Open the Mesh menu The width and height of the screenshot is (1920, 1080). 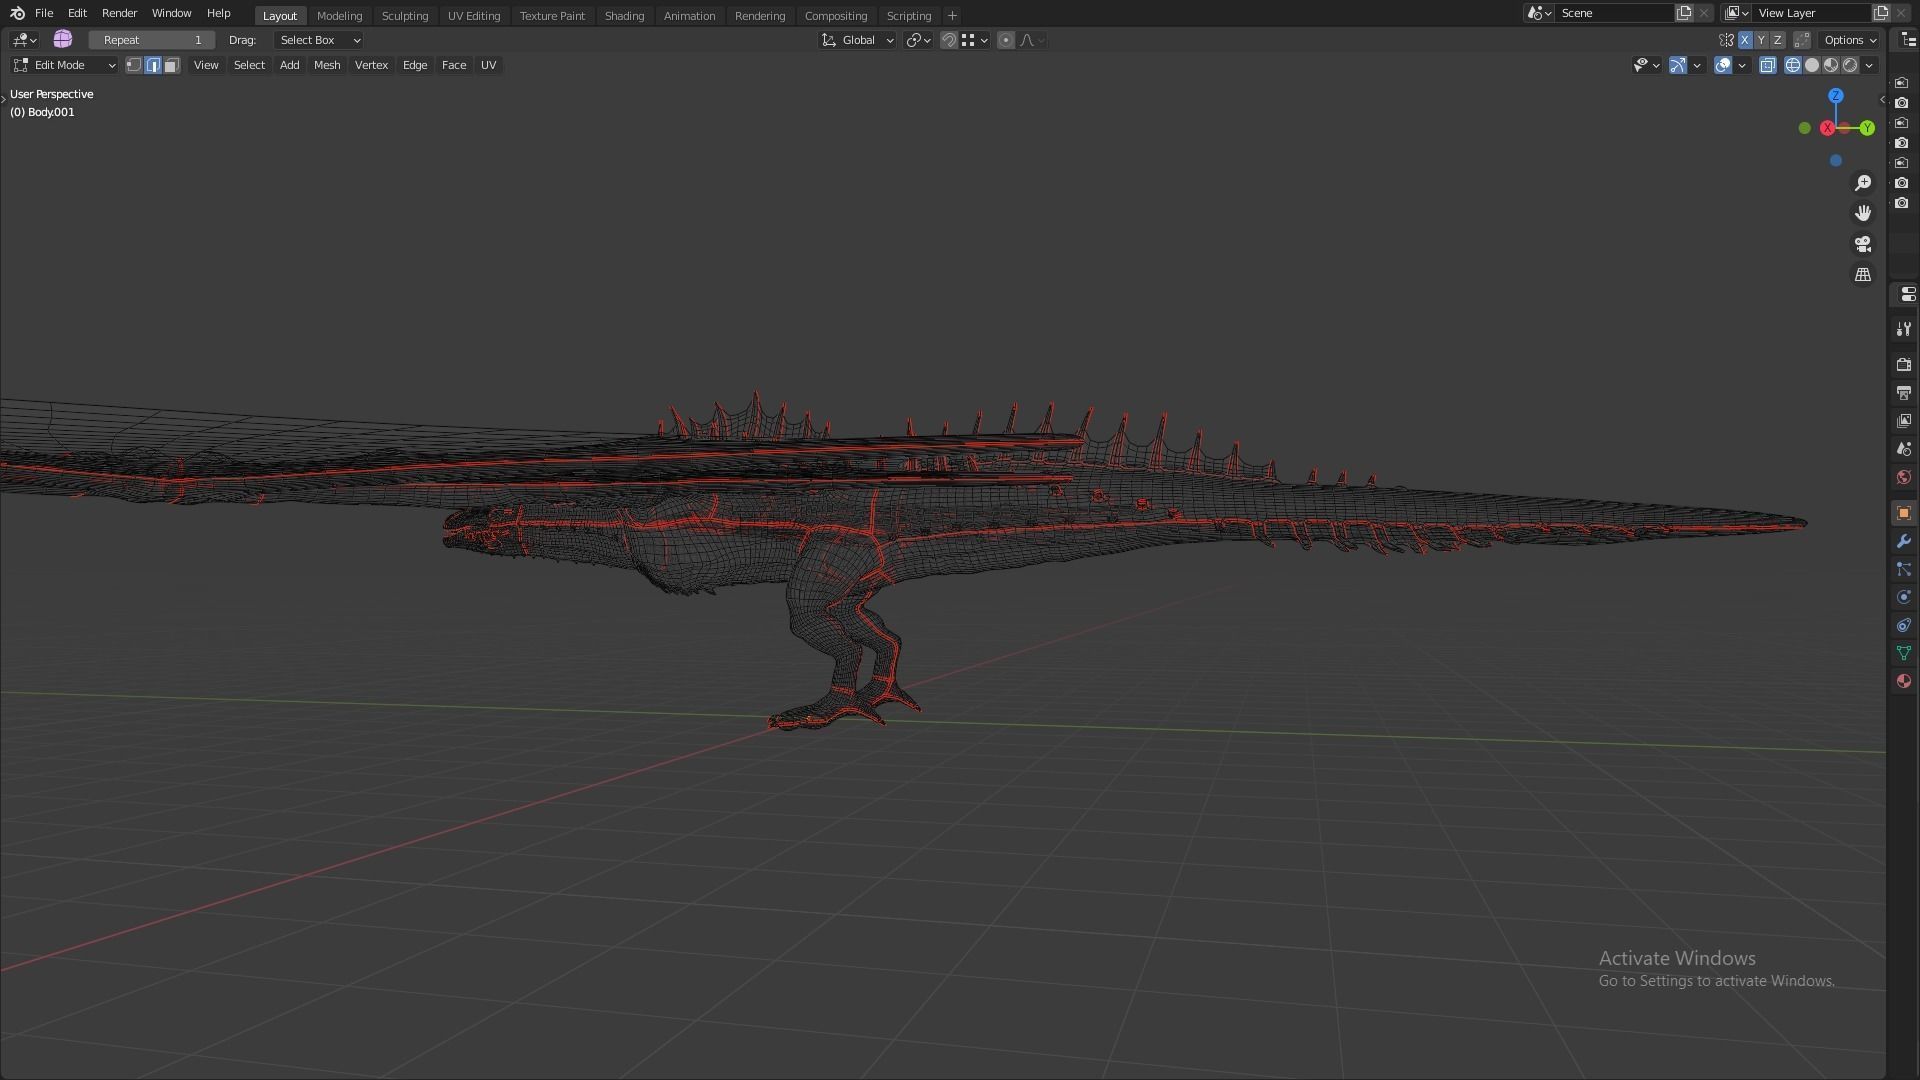(327, 65)
